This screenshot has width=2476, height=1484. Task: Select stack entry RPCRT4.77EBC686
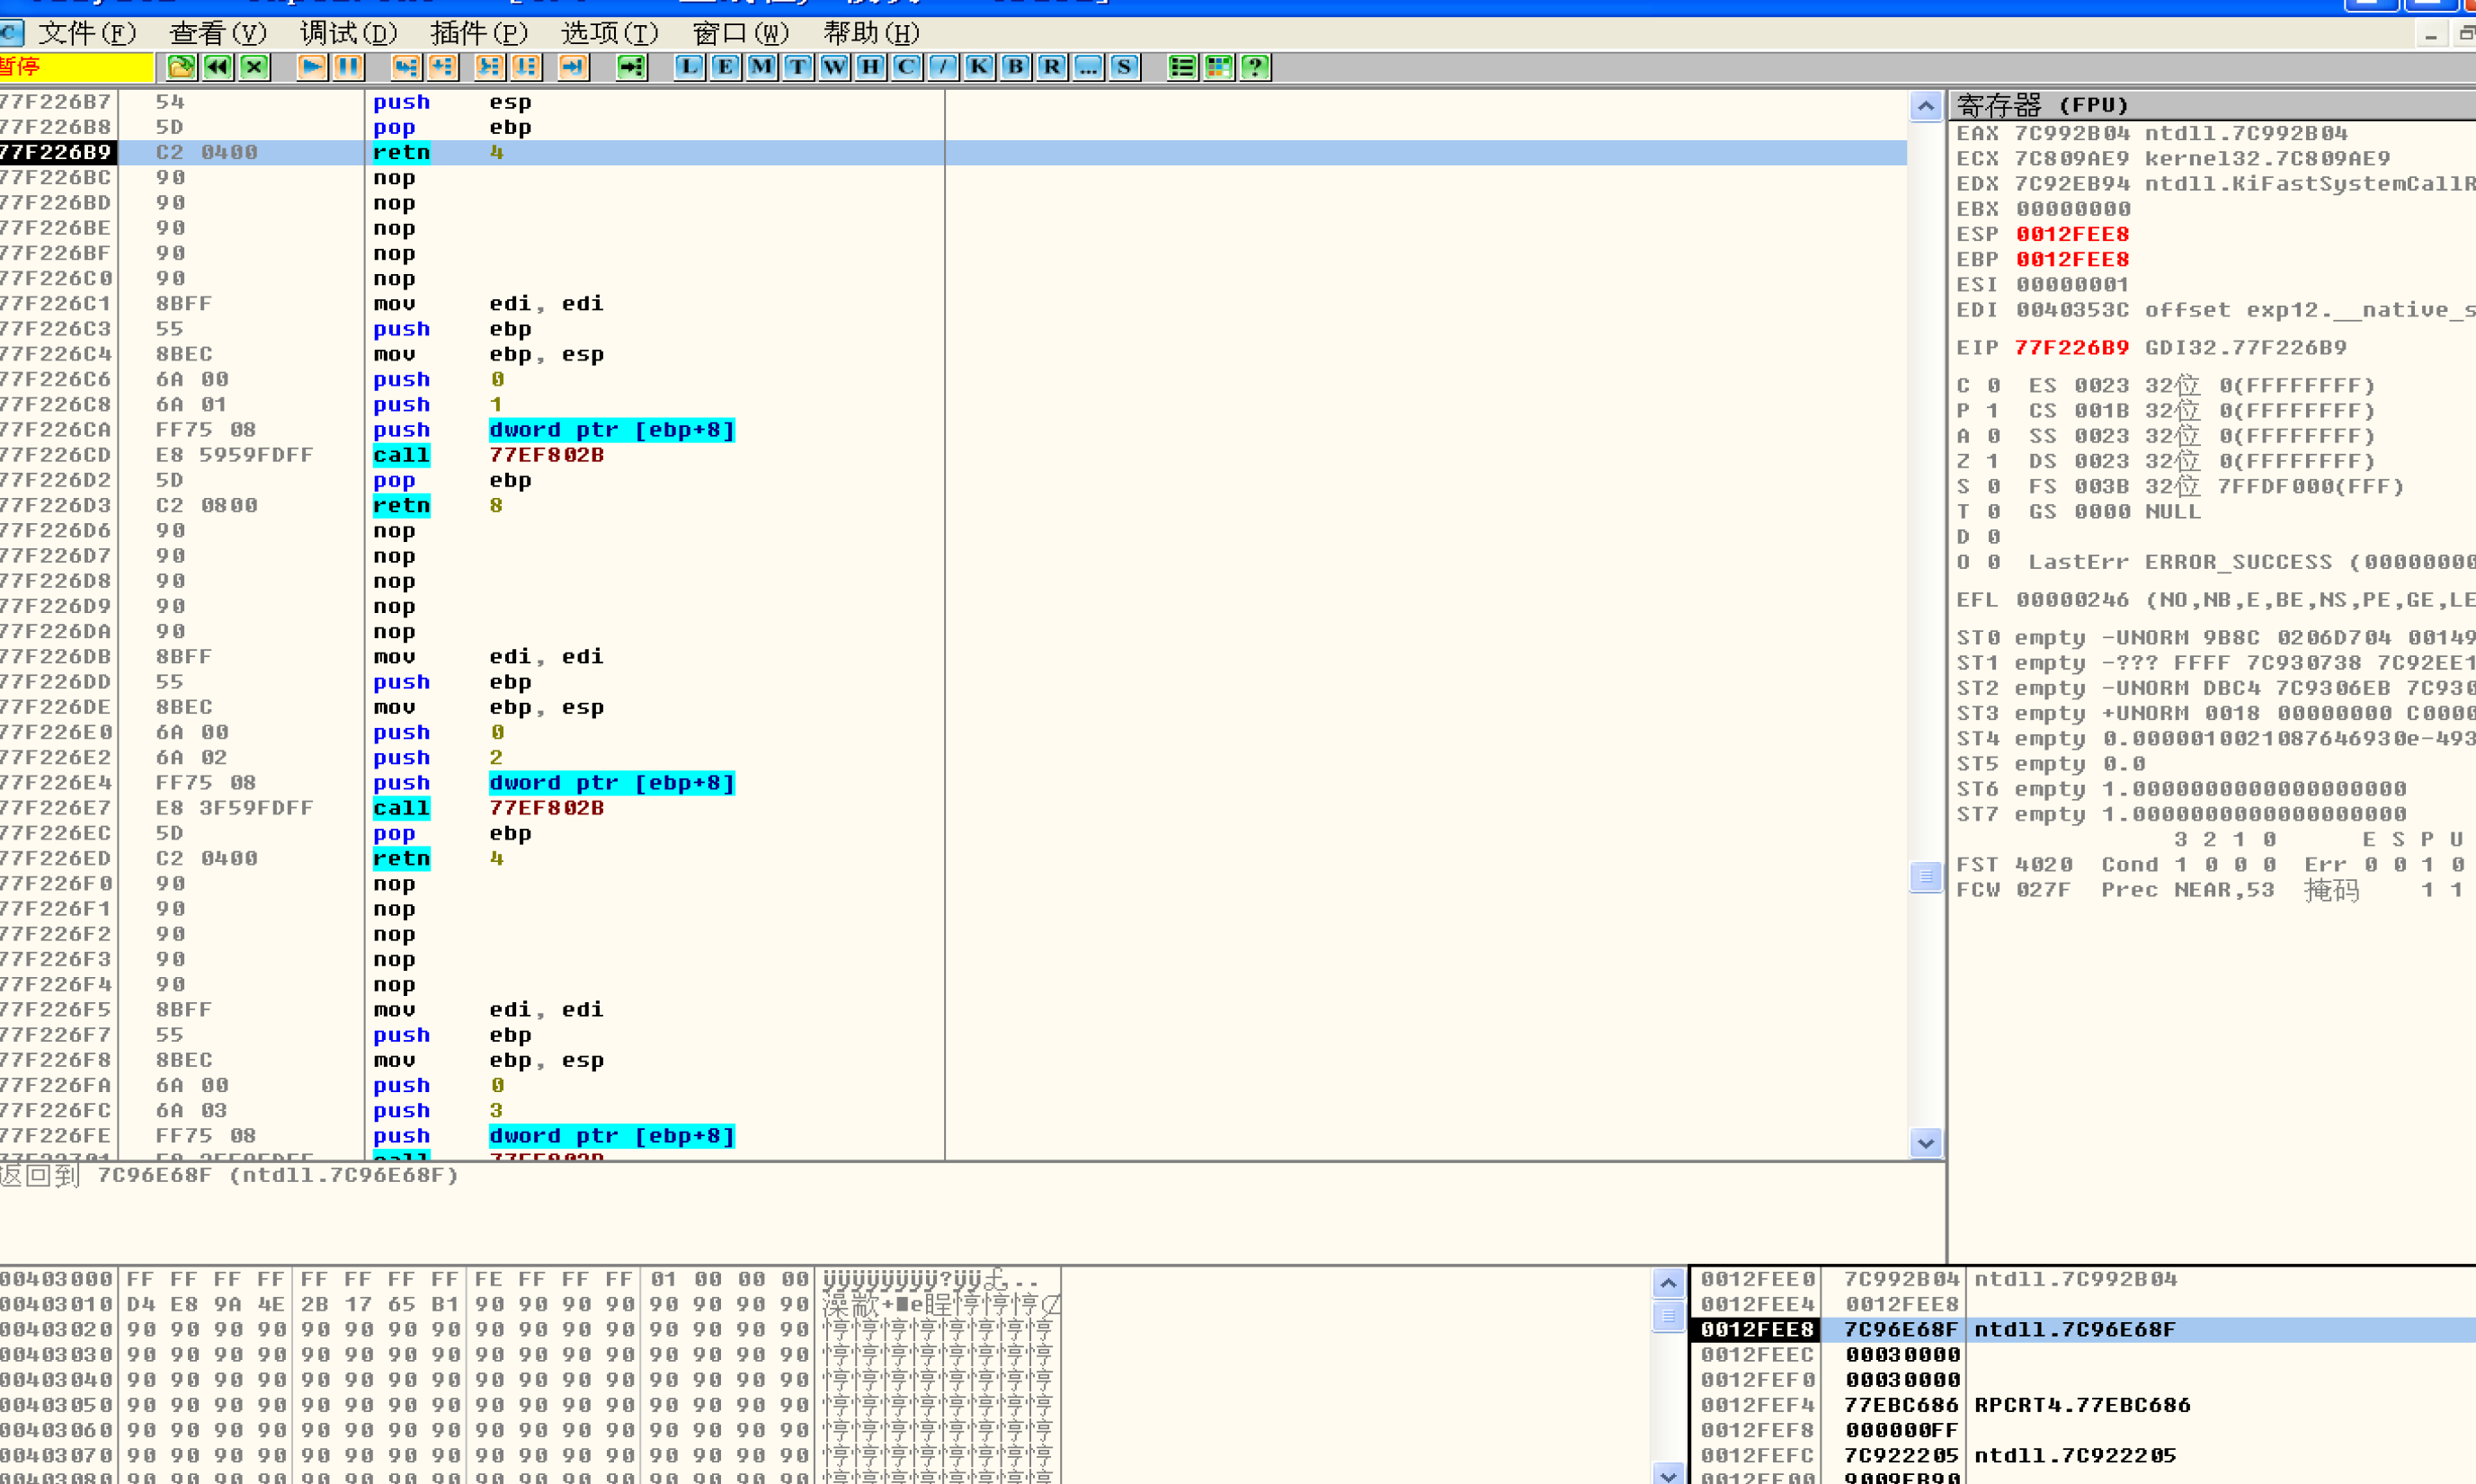2083,1405
